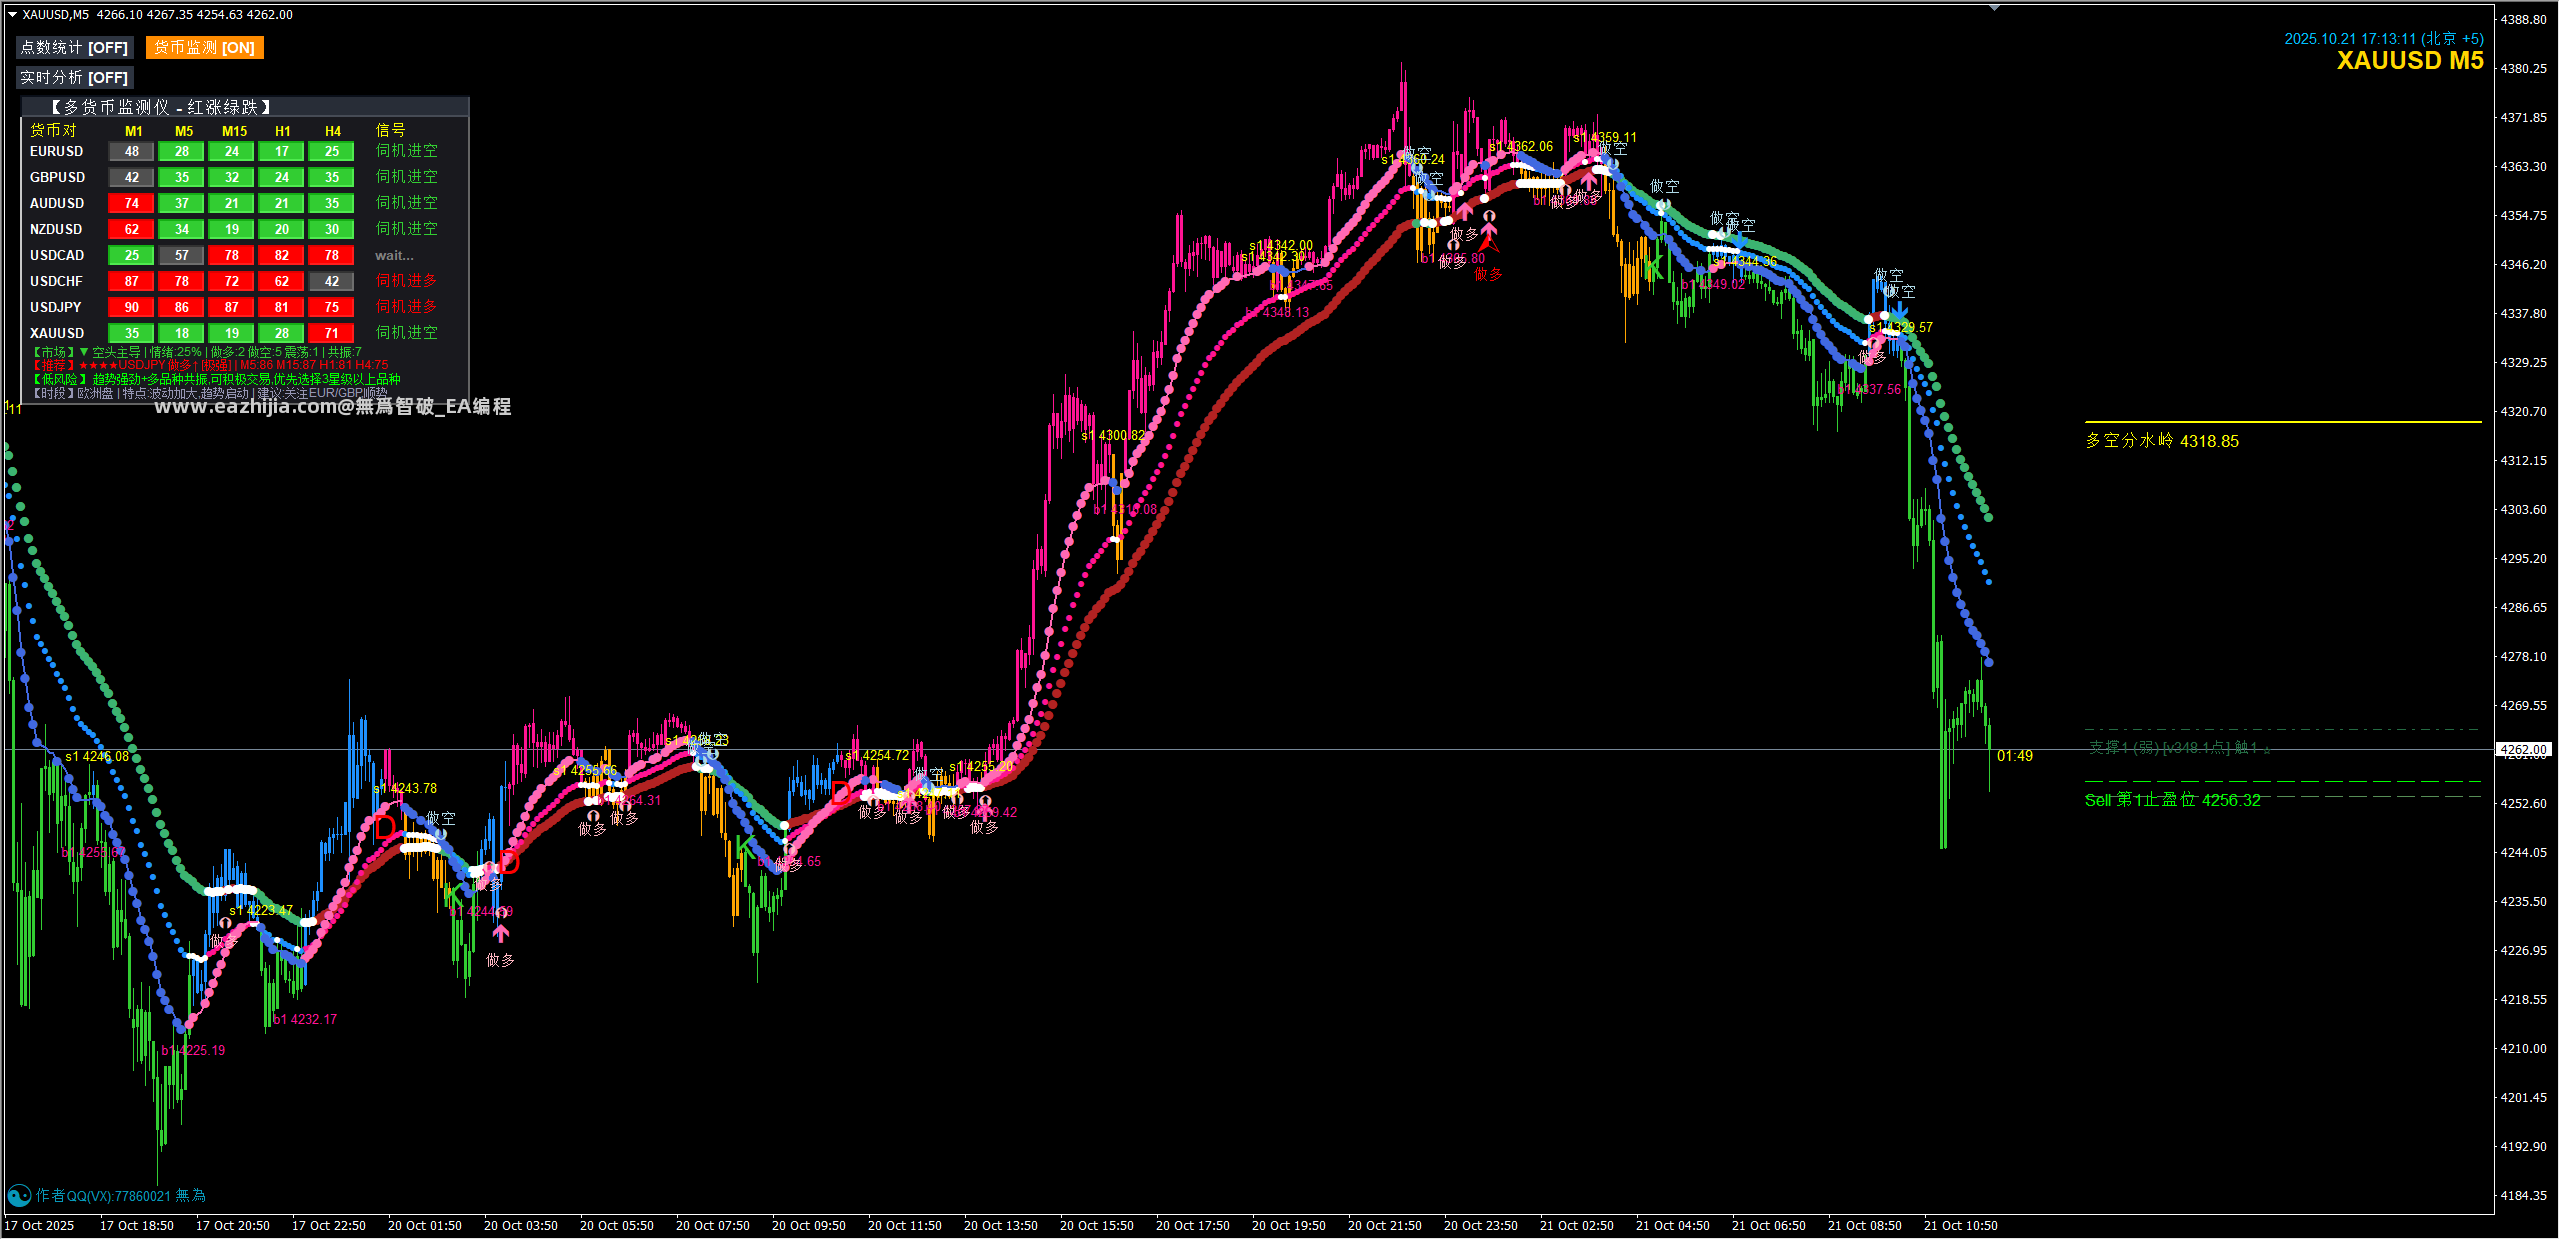Viewport: 2560px width, 1240px height.
Task: Click the 2025.10.21 17:13:11 clock text
Action: coord(2384,39)
